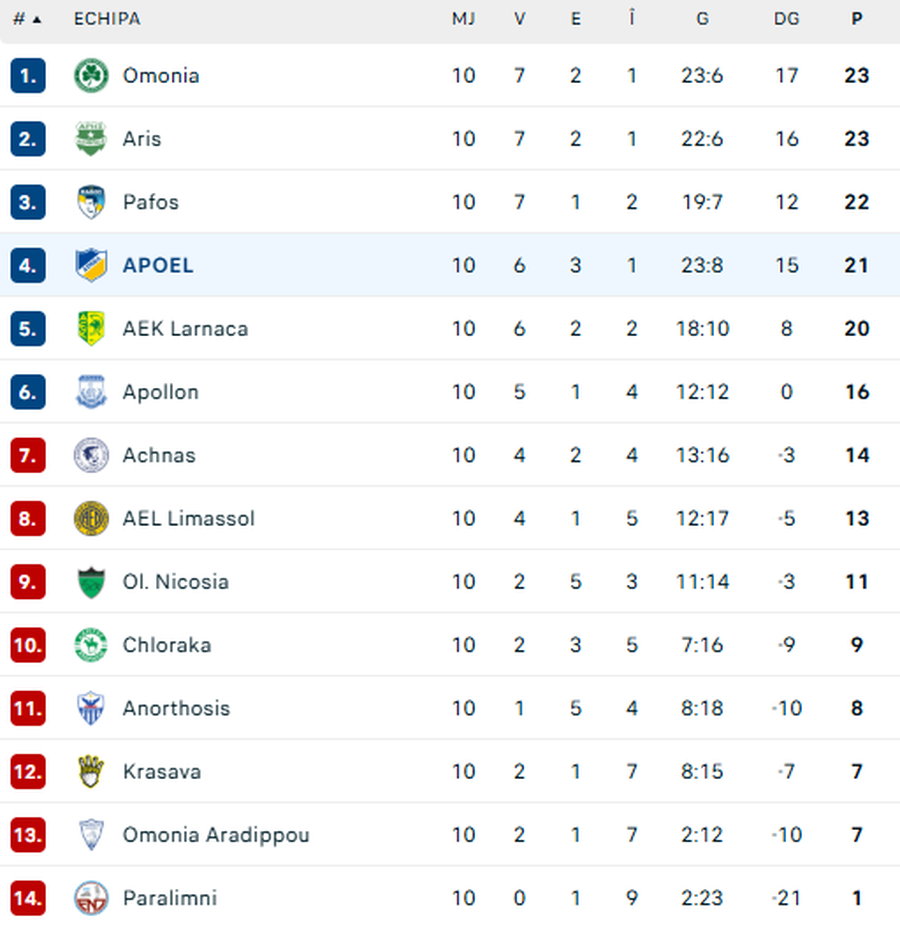
Task: Select the Pafos club logo
Action: pyautogui.click(x=90, y=202)
